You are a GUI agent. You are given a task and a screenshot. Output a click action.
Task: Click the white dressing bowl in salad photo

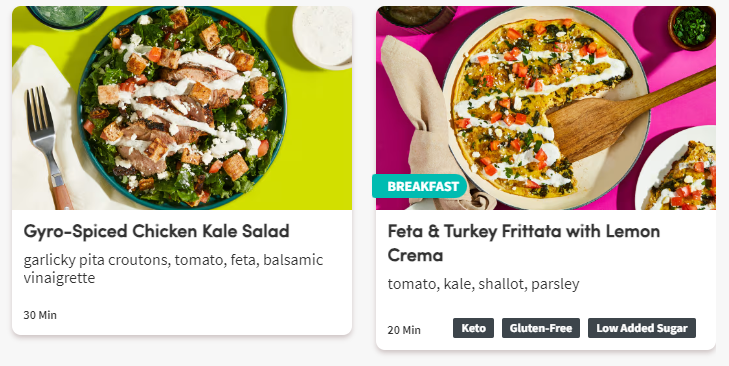pyautogui.click(x=322, y=37)
